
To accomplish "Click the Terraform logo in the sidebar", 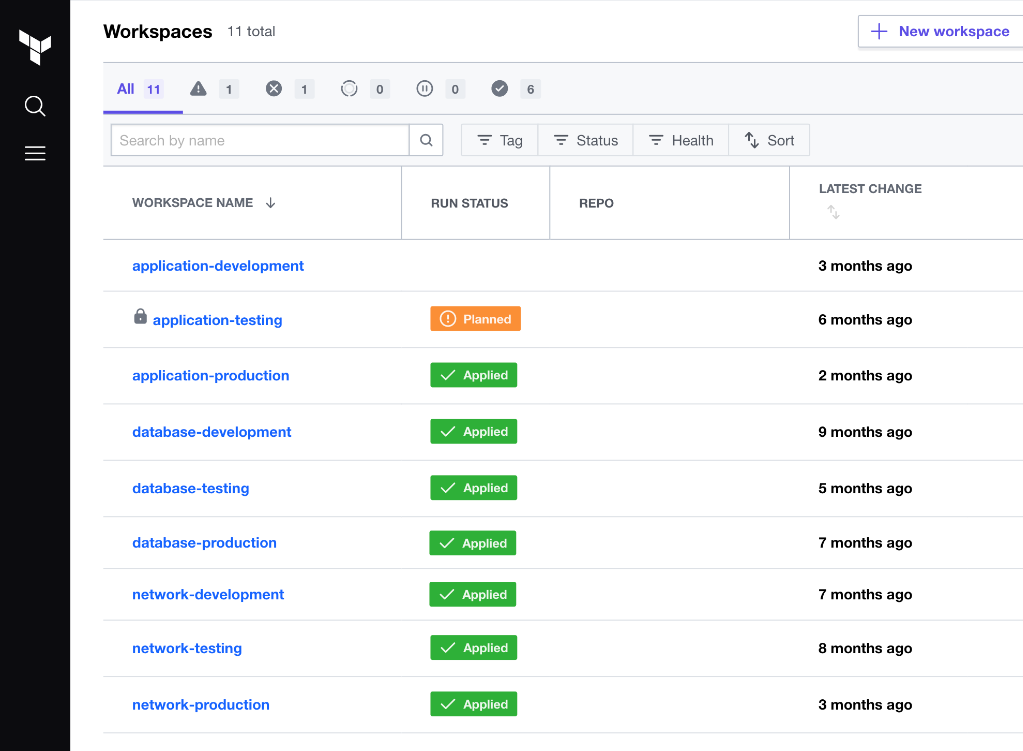I will (34, 46).
